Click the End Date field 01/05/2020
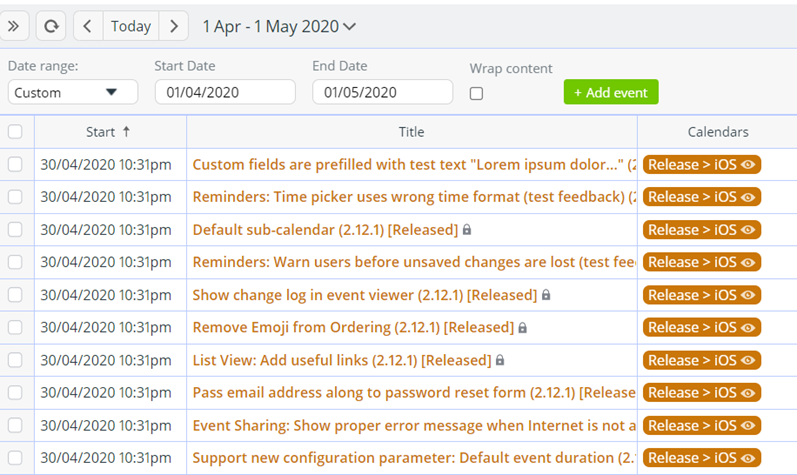The image size is (797, 475). 383,92
